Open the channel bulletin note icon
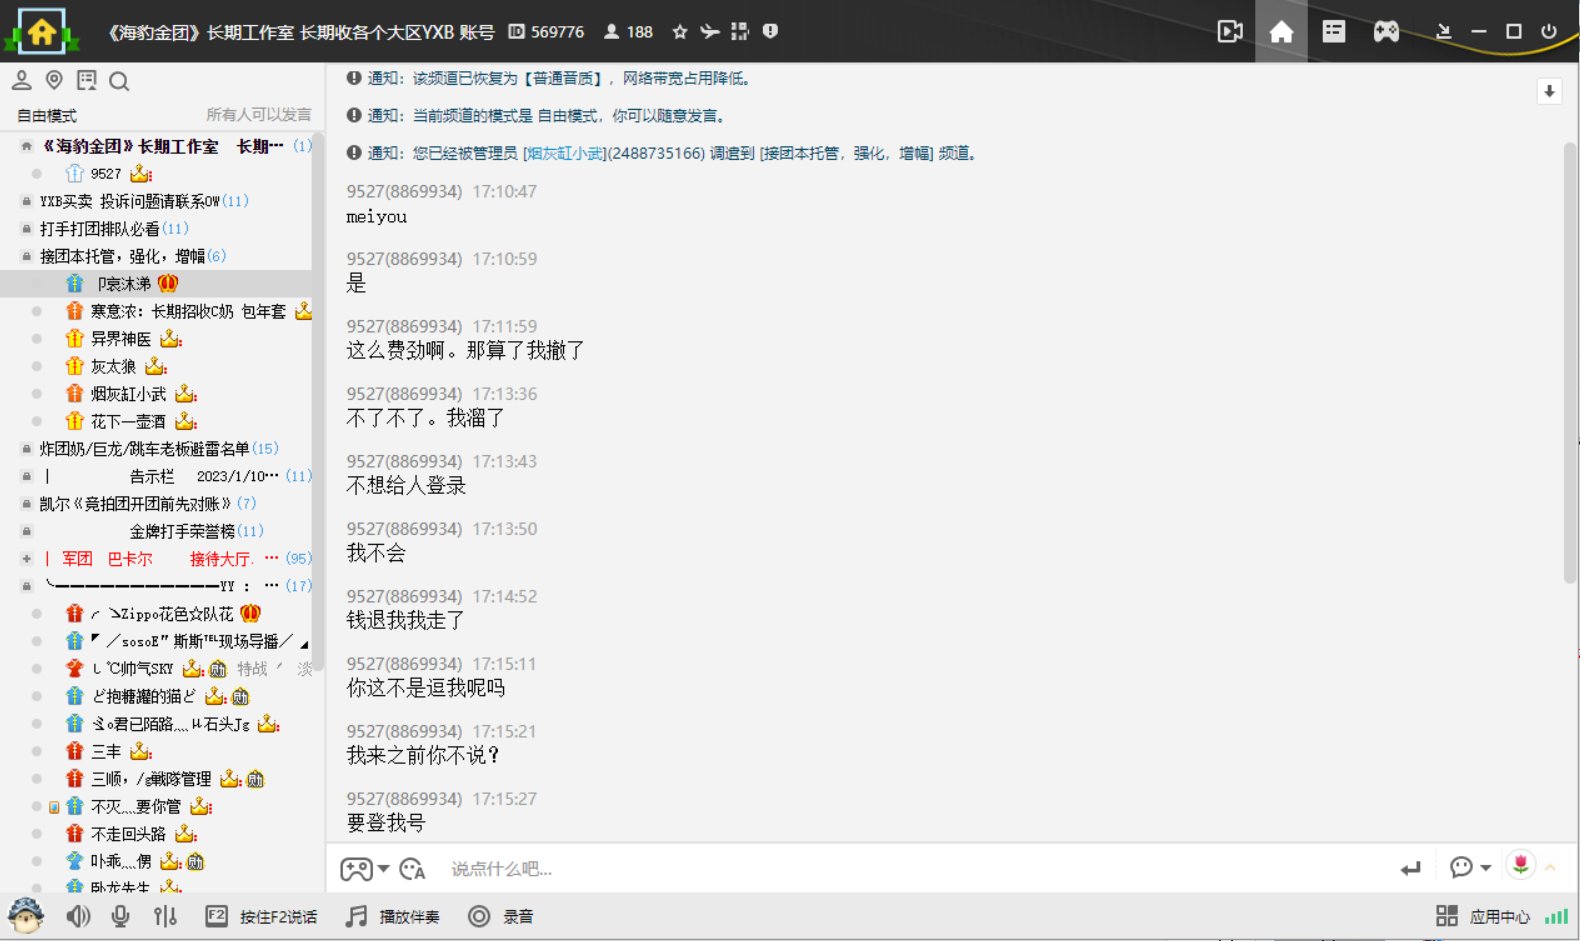This screenshot has width=1580, height=941. tap(87, 80)
